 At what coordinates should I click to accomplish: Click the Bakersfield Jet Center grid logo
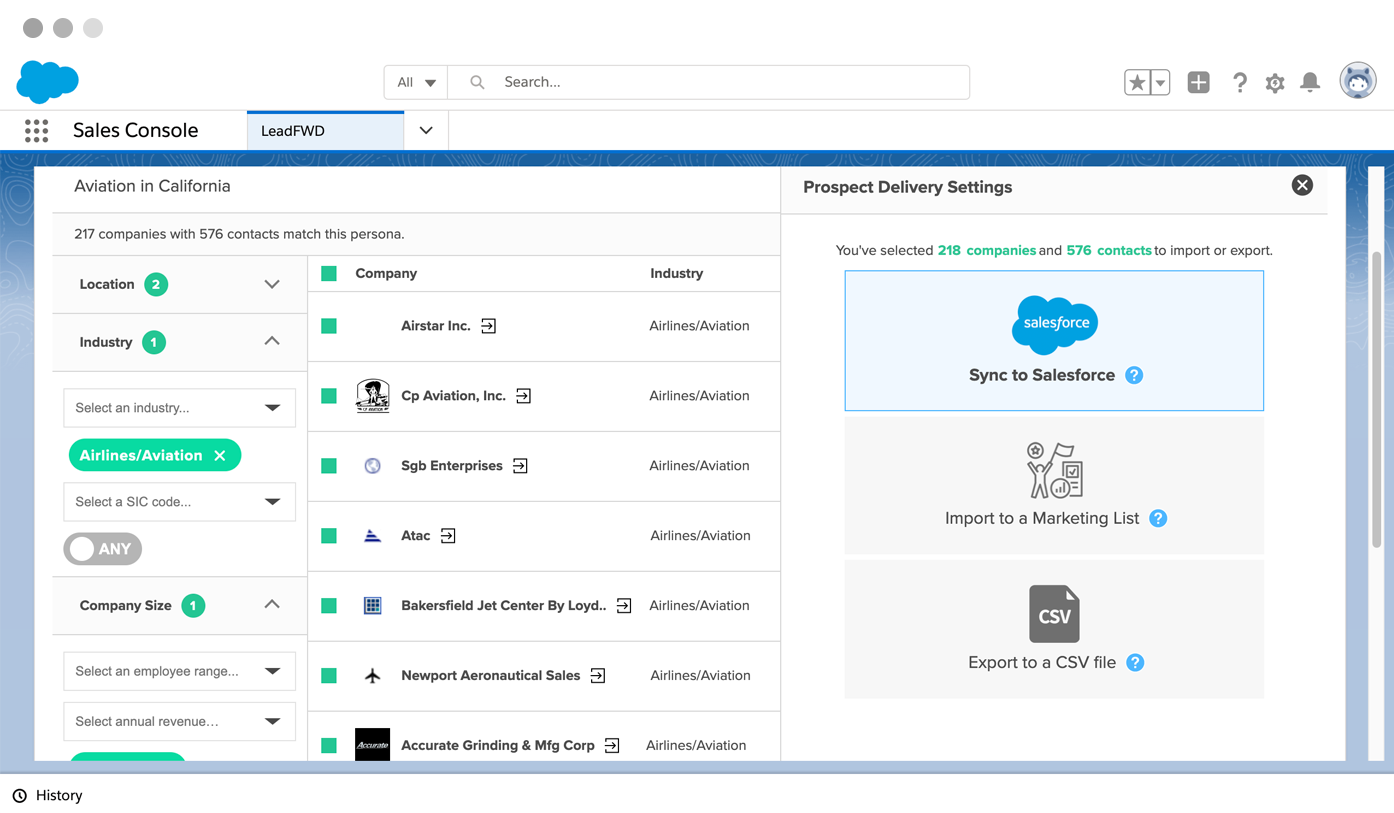[x=372, y=606]
